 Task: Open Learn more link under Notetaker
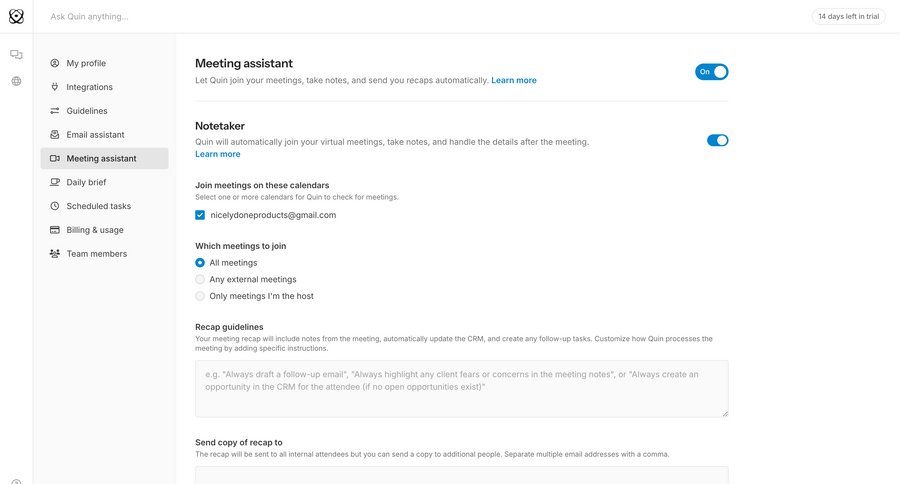tap(217, 154)
